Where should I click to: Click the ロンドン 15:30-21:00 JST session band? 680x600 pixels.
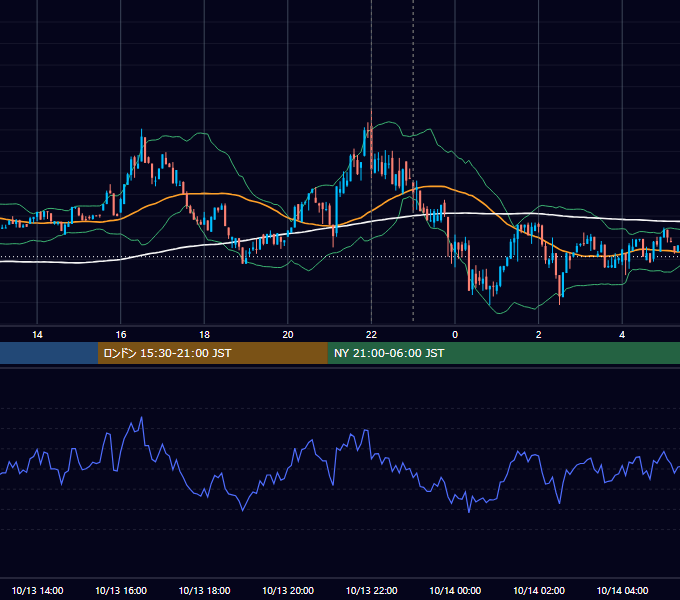[212, 353]
